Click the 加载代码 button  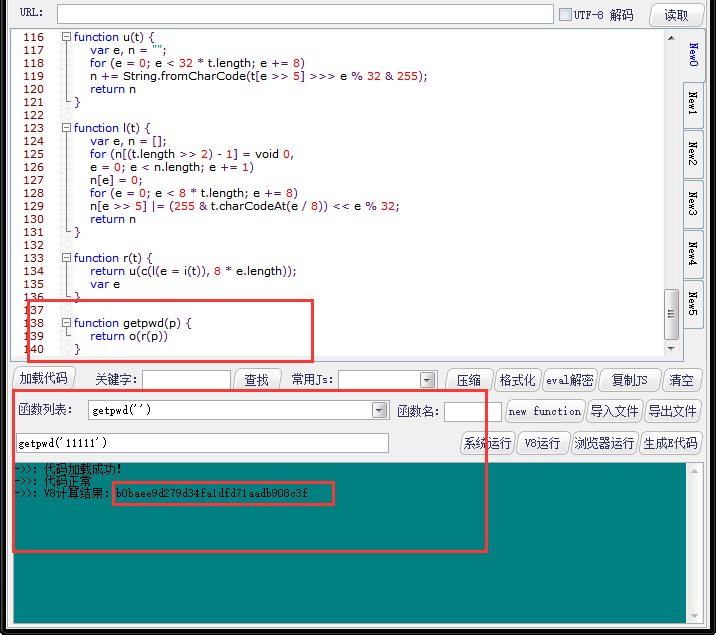pyautogui.click(x=44, y=378)
